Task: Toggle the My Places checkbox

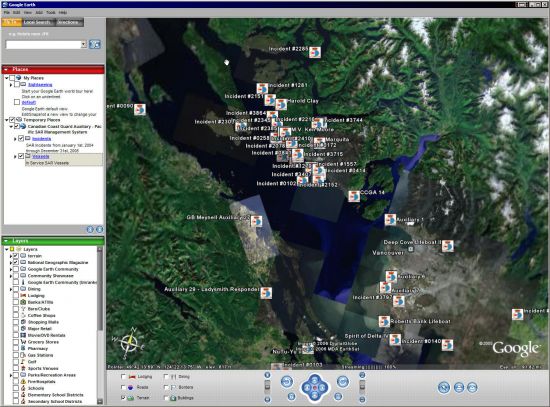Action: click(12, 78)
